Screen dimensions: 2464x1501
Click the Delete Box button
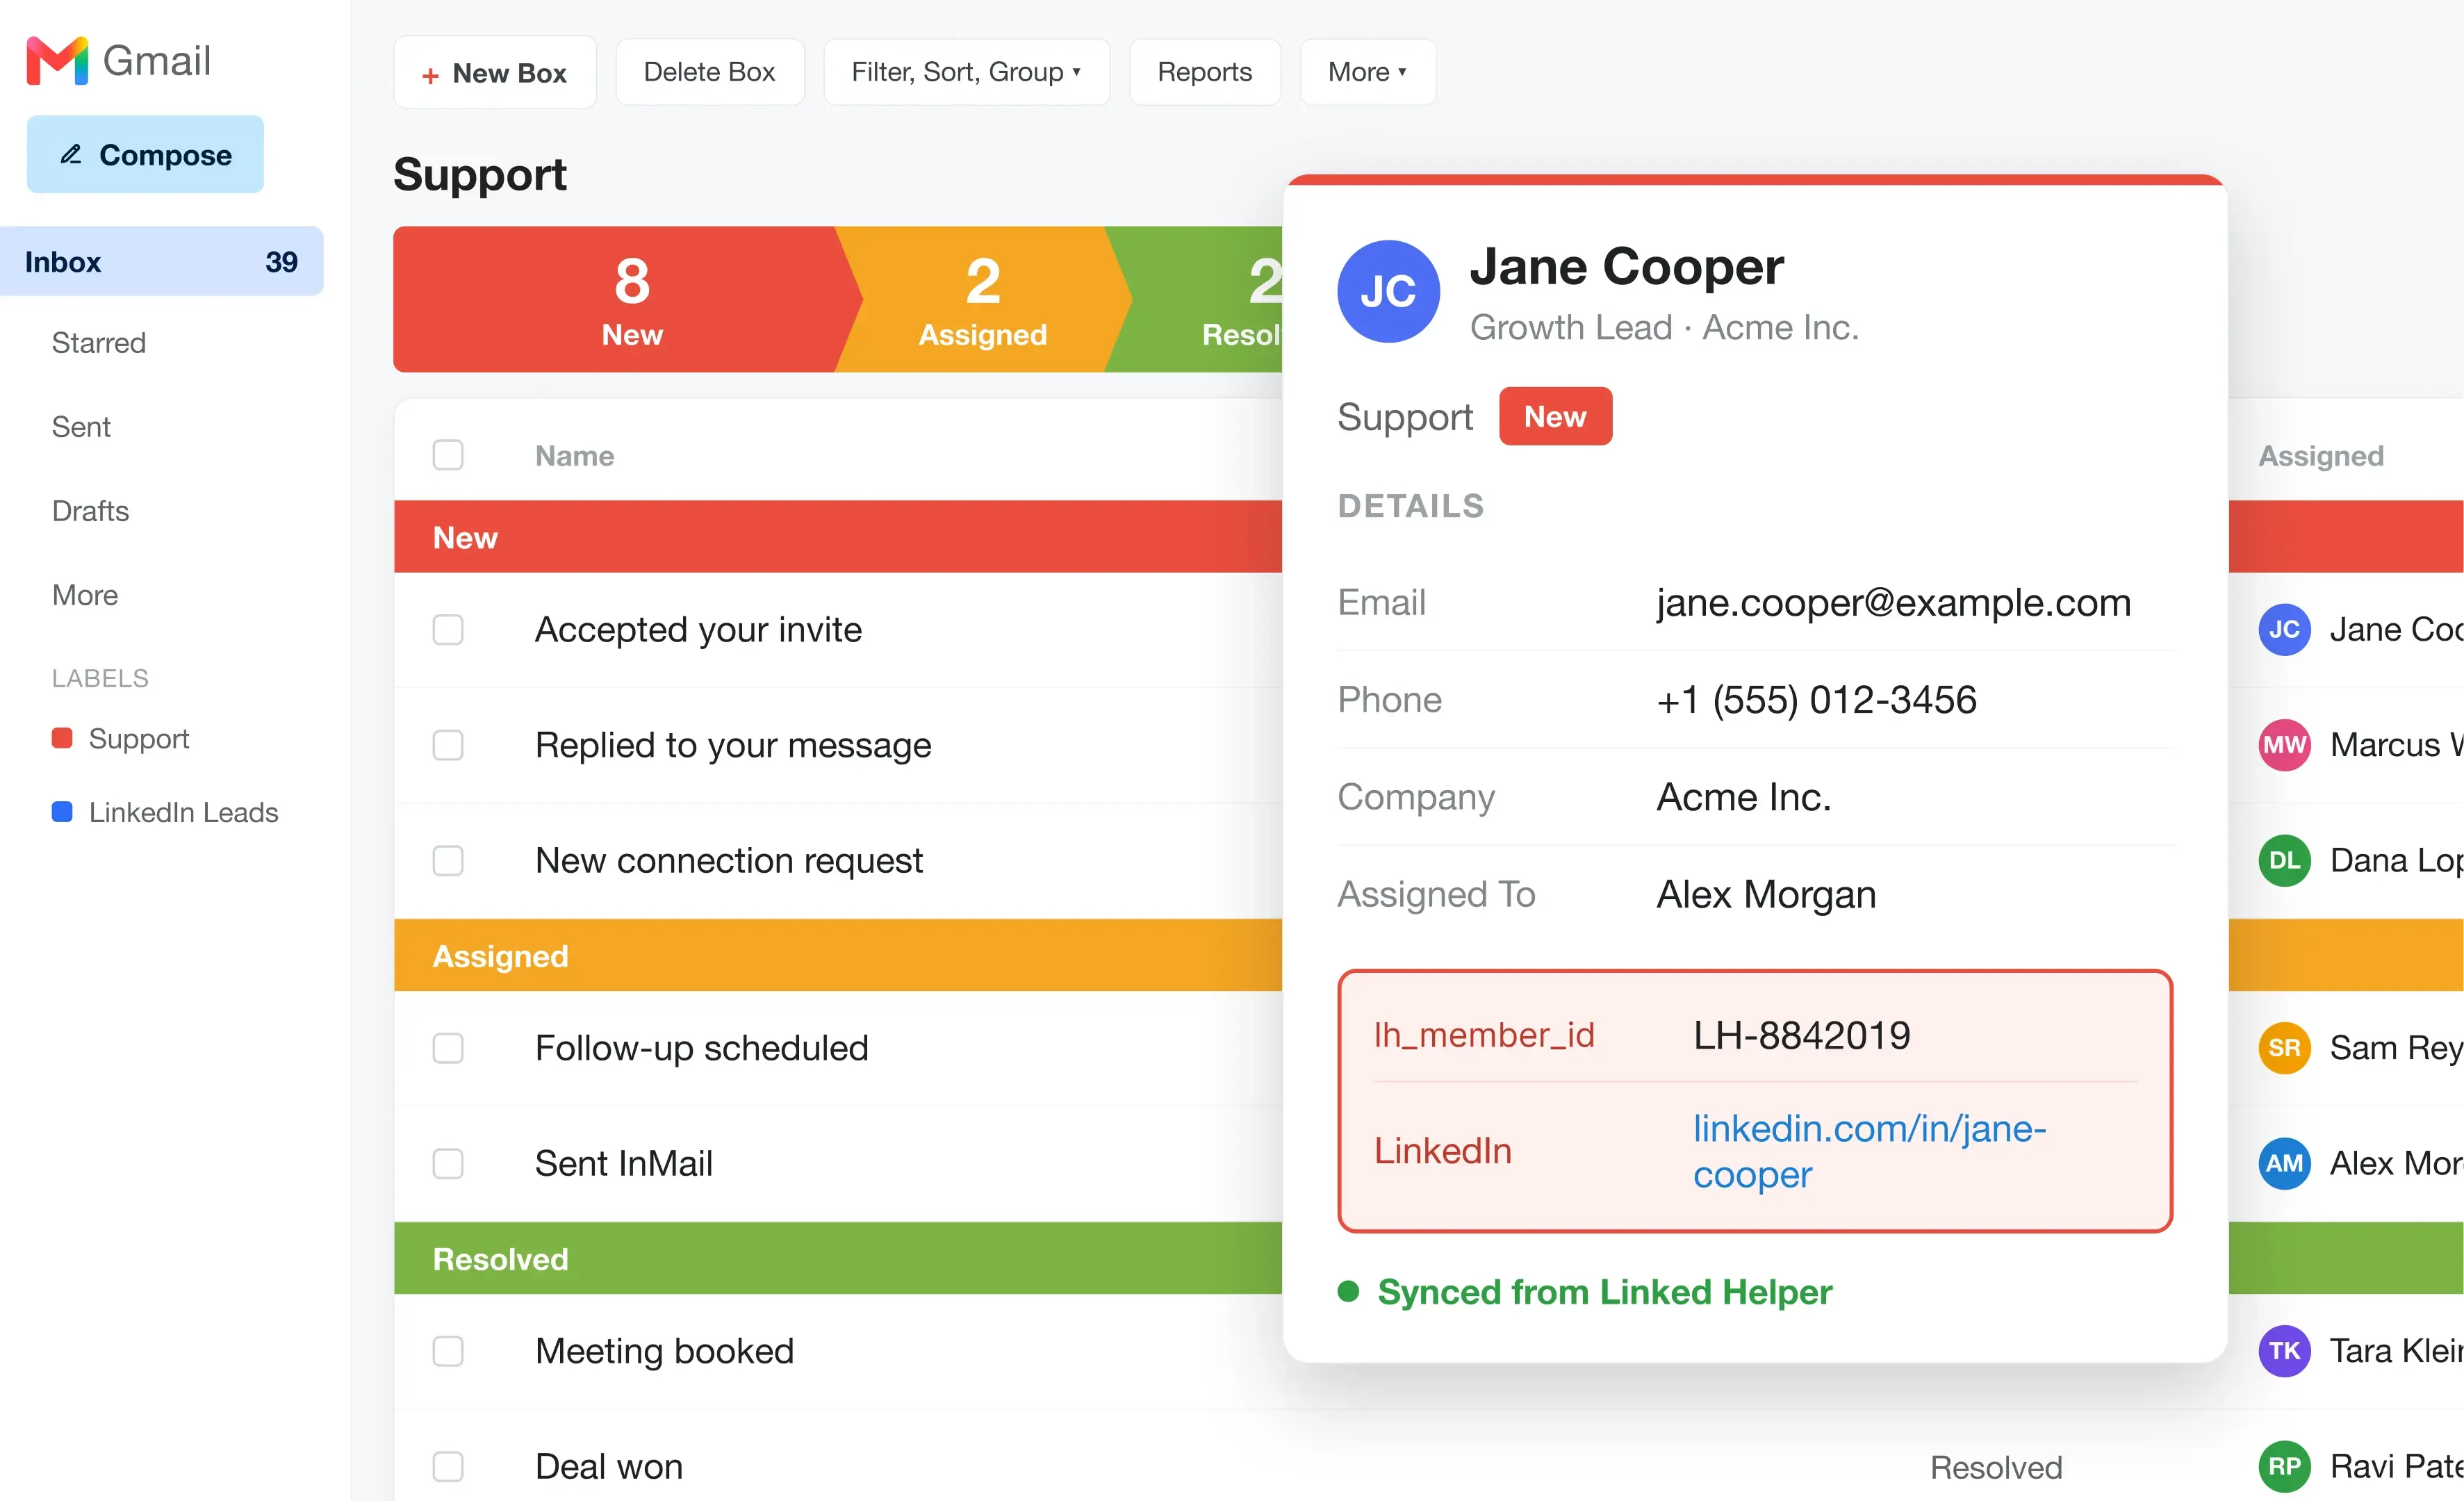[710, 72]
